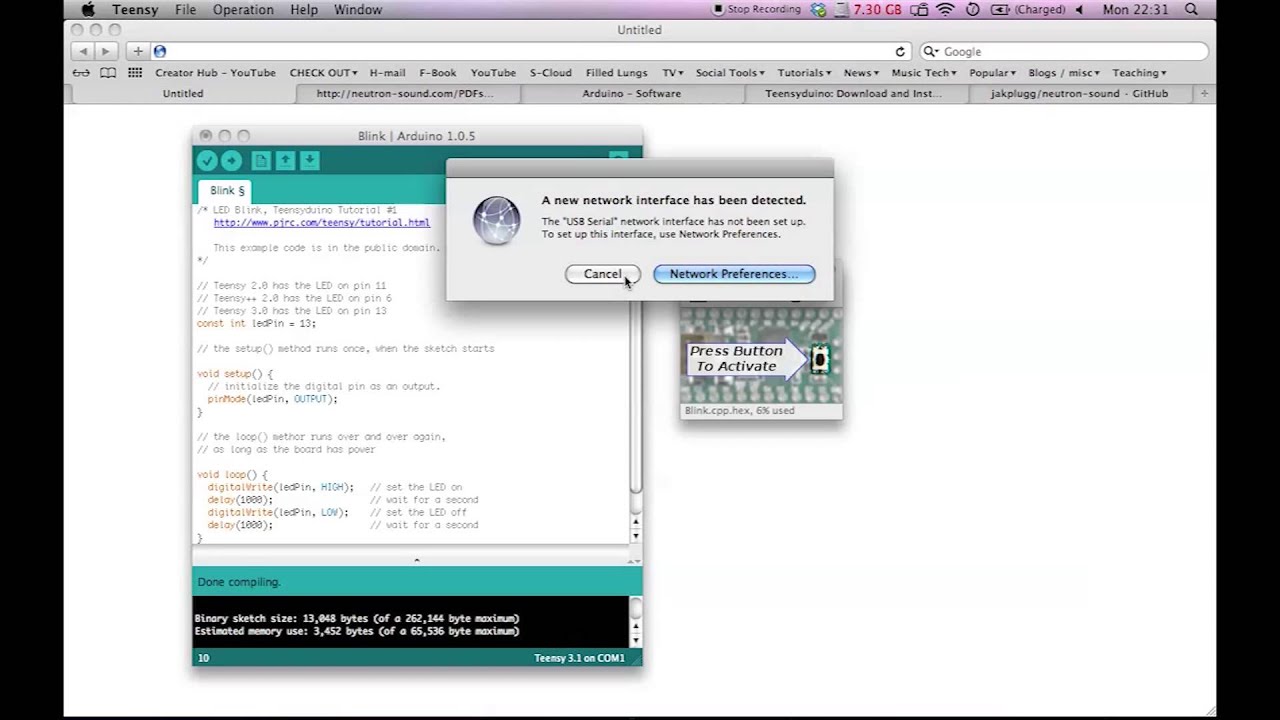The image size is (1280, 720).
Task: Open the Filled Lungs bookmark
Action: click(x=617, y=73)
